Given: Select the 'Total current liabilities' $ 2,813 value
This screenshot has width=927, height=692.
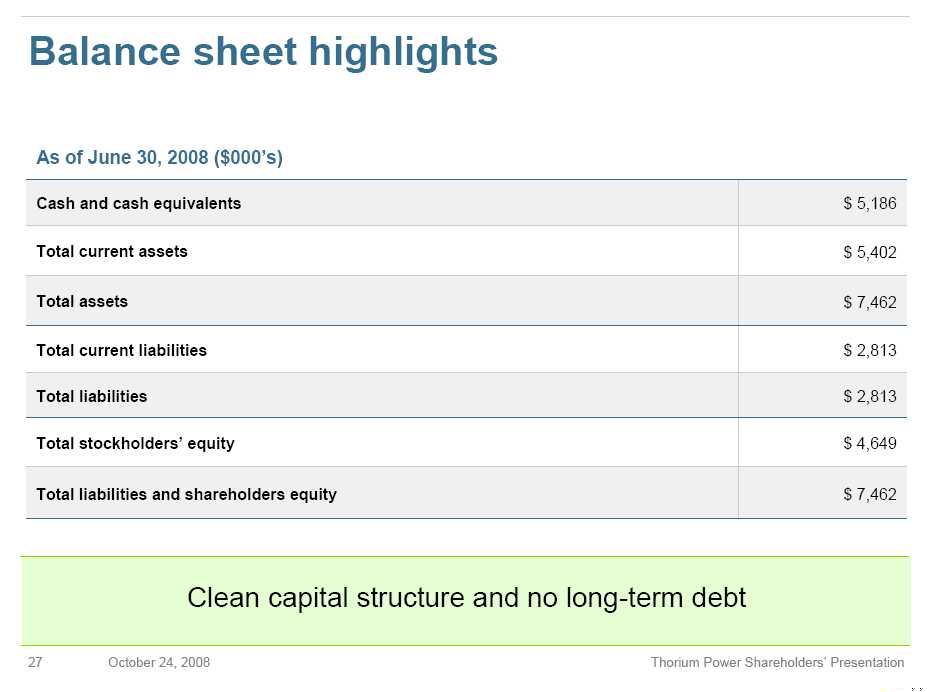Looking at the screenshot, I should click(869, 350).
